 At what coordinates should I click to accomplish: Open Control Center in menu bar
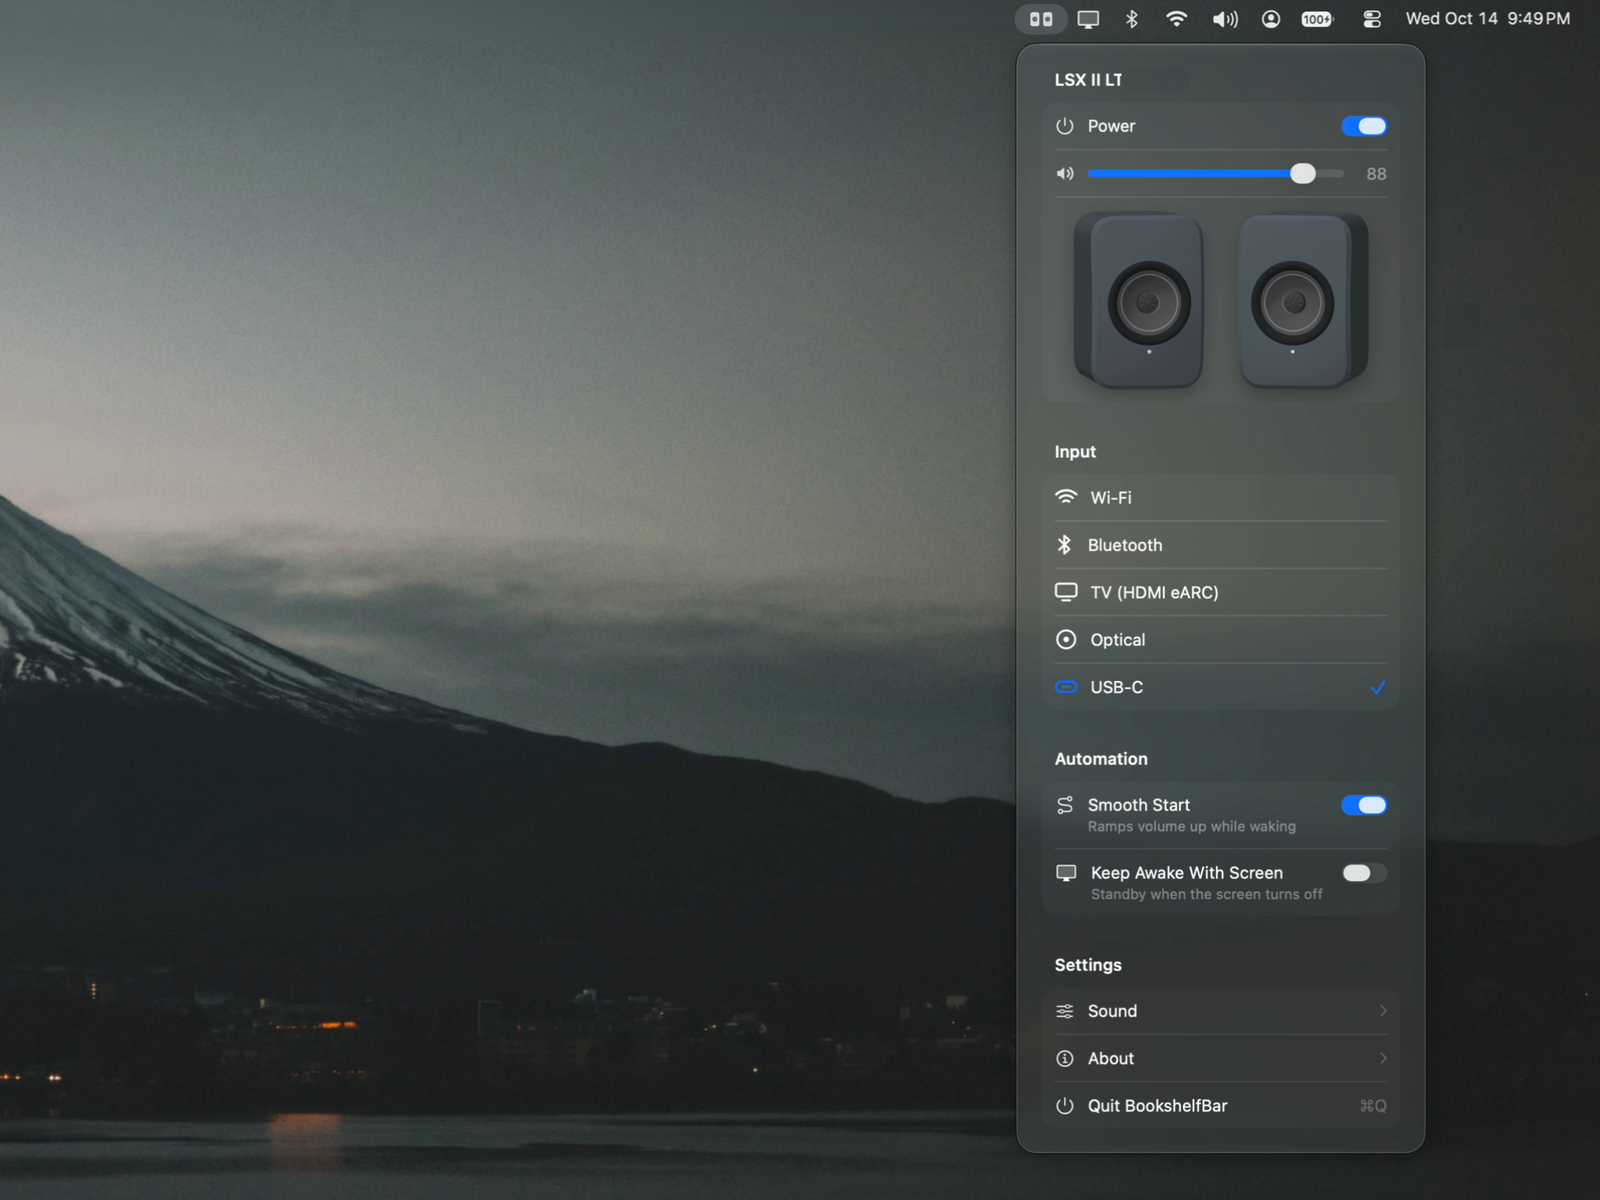tap(1372, 19)
